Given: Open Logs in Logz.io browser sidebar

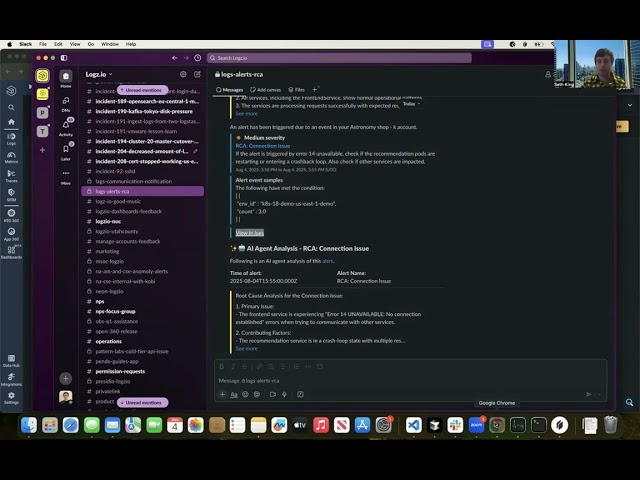Looking at the screenshot, I should [x=11, y=139].
